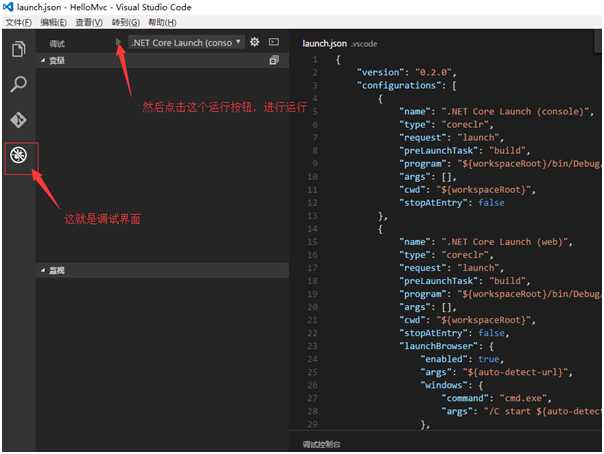Click the "cmd.exe" command value
Screen dimensions: 604x454
point(523,398)
